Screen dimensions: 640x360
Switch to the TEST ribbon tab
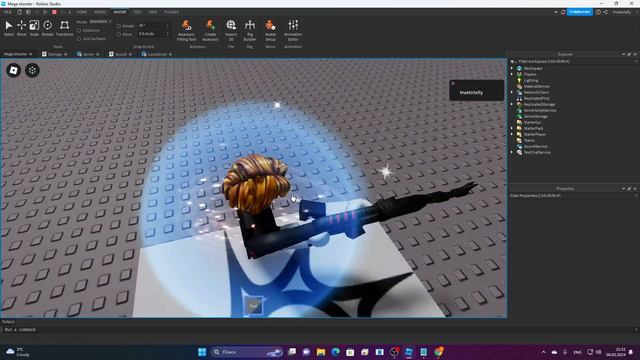[x=137, y=12]
